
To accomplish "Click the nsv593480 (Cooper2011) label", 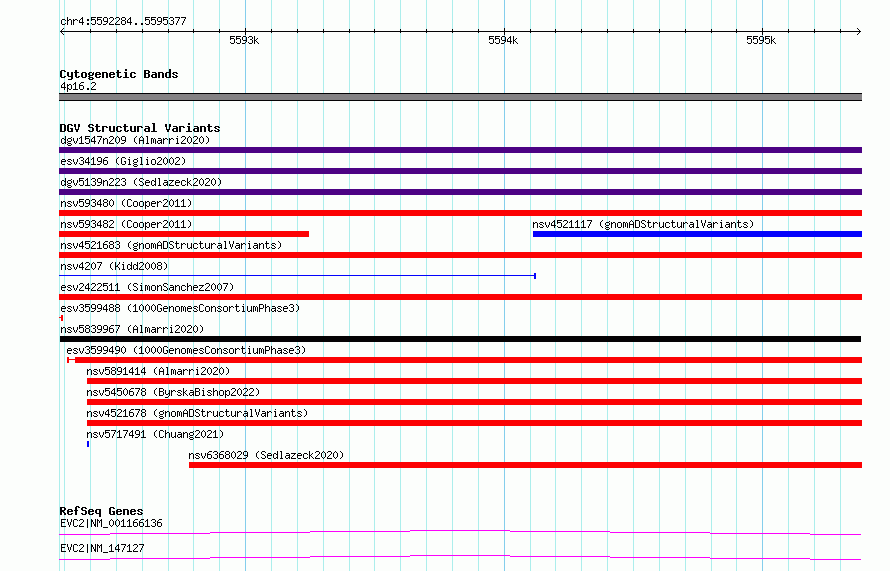I will (126, 203).
